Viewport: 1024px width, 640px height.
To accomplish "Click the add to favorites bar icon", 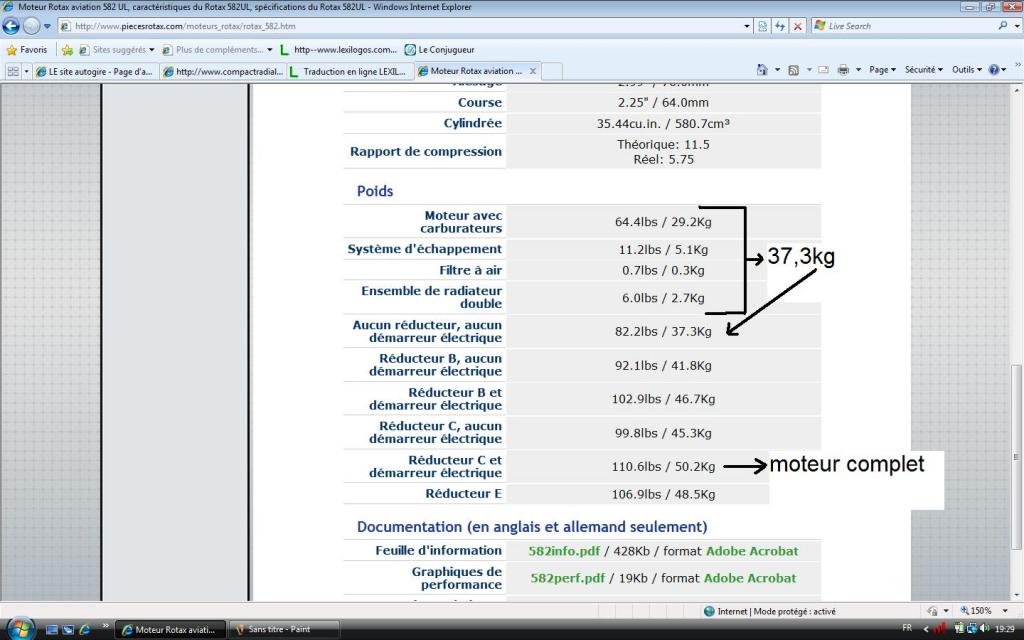I will pos(67,50).
